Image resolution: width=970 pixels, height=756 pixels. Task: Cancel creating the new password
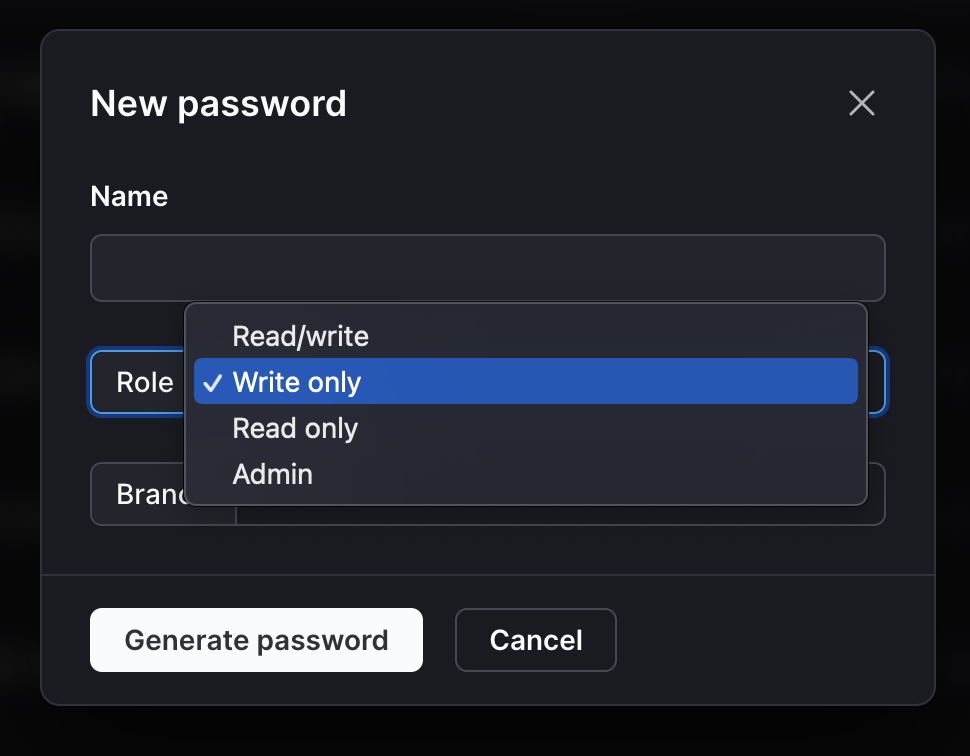click(x=535, y=640)
